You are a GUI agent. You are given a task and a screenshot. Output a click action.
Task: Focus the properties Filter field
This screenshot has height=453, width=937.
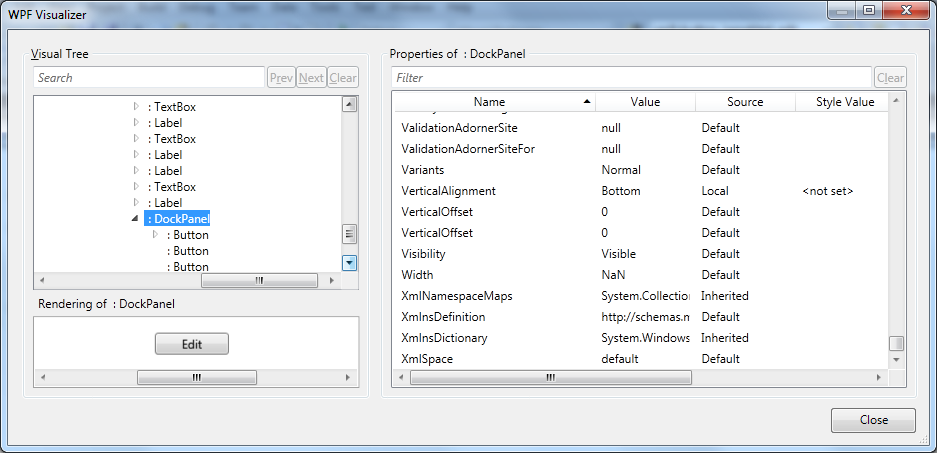coord(632,78)
